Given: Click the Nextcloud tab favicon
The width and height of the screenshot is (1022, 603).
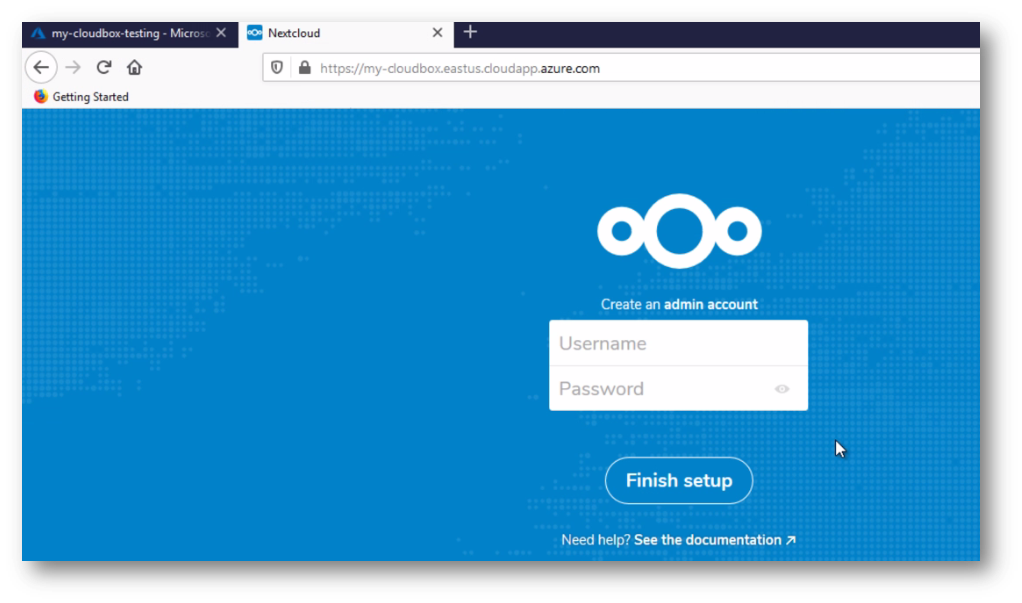Looking at the screenshot, I should tap(255, 33).
